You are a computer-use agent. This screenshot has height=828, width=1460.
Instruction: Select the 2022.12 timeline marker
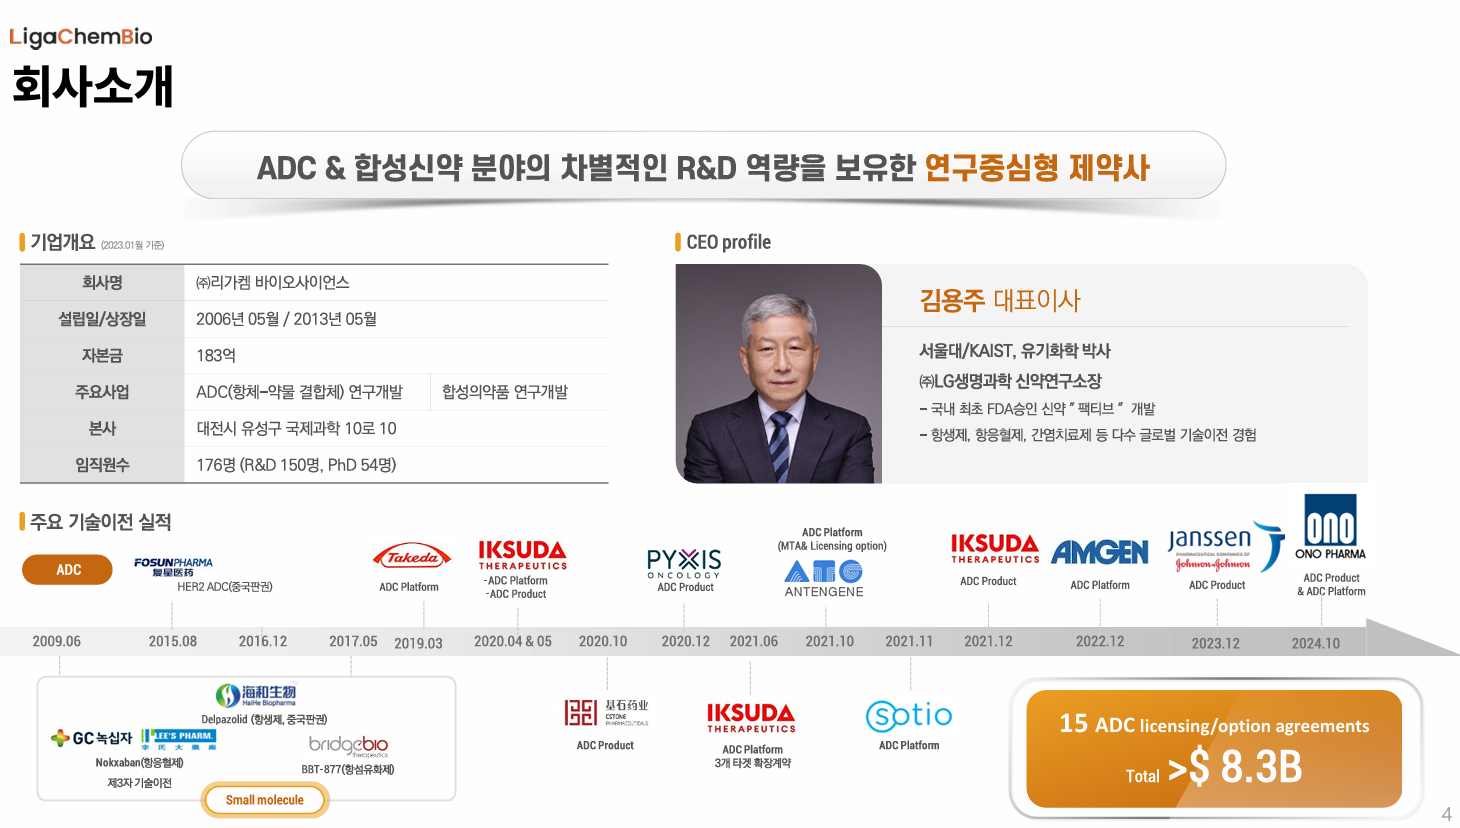tap(1100, 641)
